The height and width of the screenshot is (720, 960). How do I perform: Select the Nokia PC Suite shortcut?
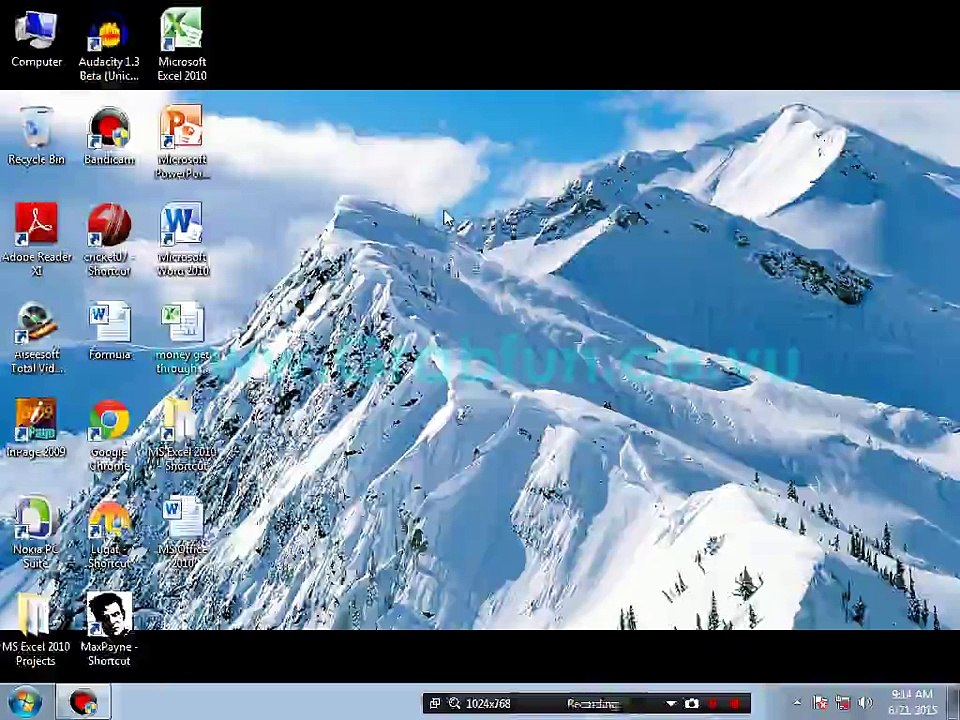tap(36, 532)
